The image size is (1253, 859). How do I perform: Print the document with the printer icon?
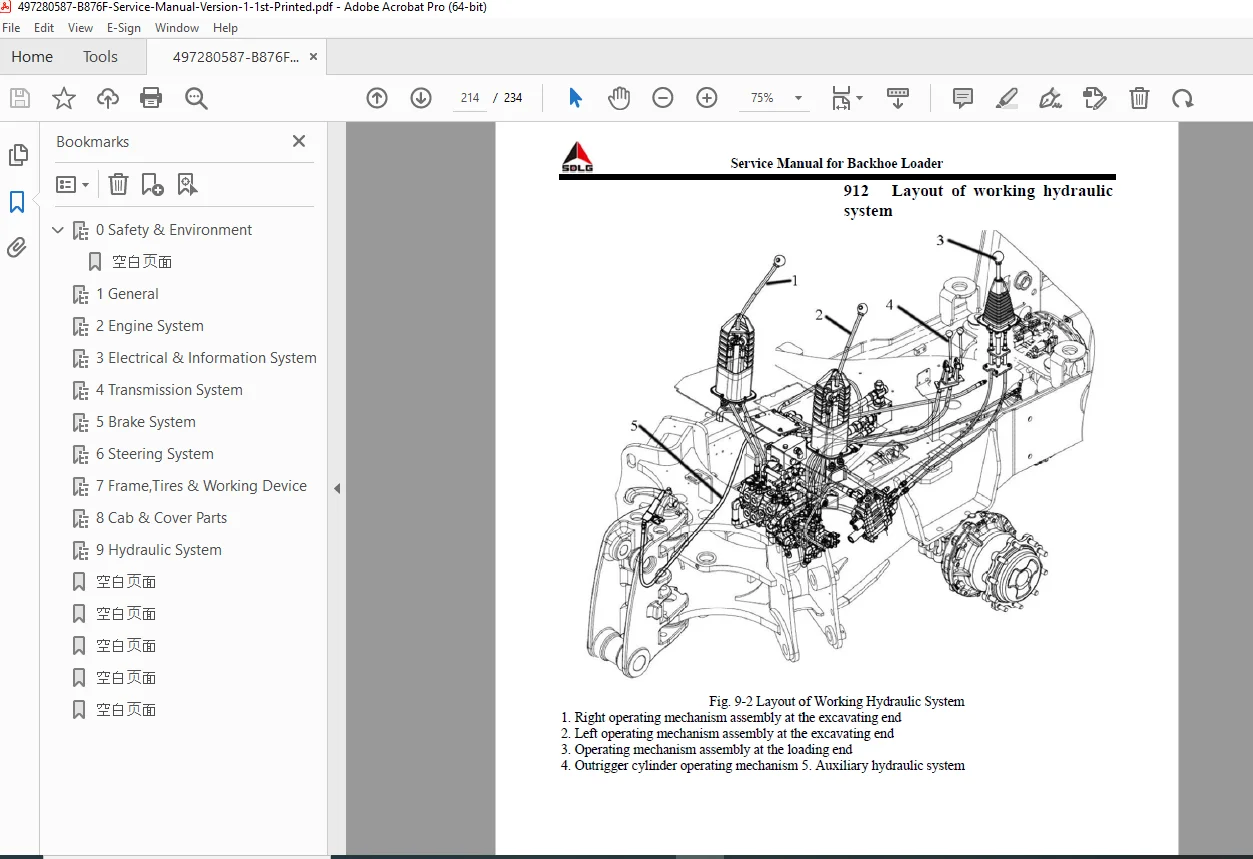coord(151,98)
